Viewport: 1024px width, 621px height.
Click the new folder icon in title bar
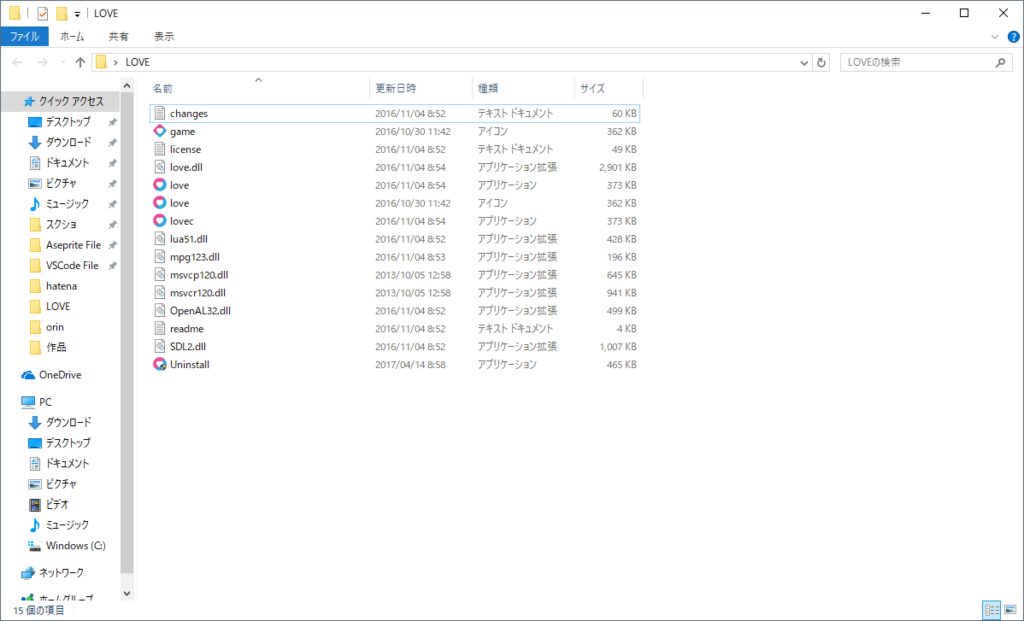point(61,13)
